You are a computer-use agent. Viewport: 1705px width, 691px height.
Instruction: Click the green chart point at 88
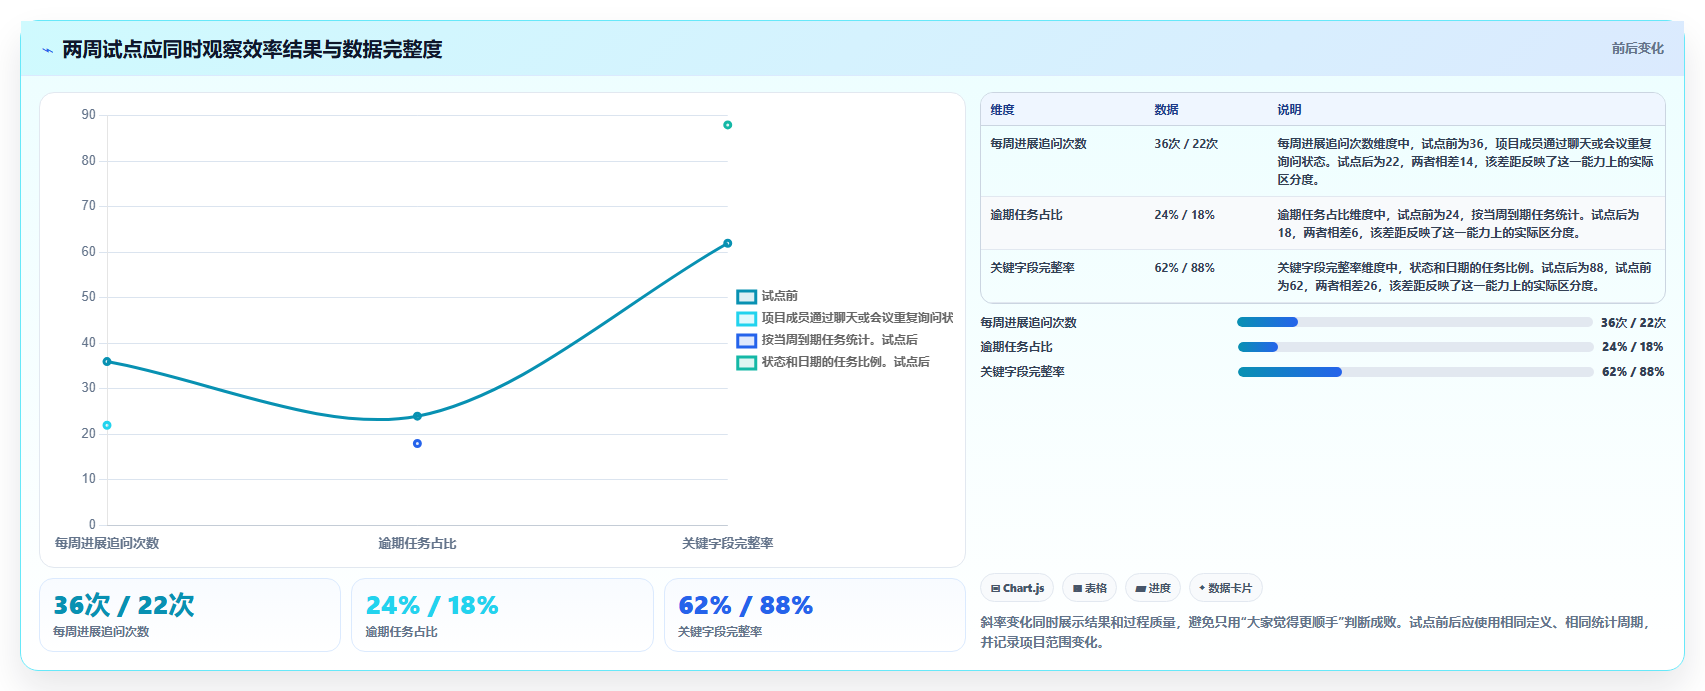(727, 125)
